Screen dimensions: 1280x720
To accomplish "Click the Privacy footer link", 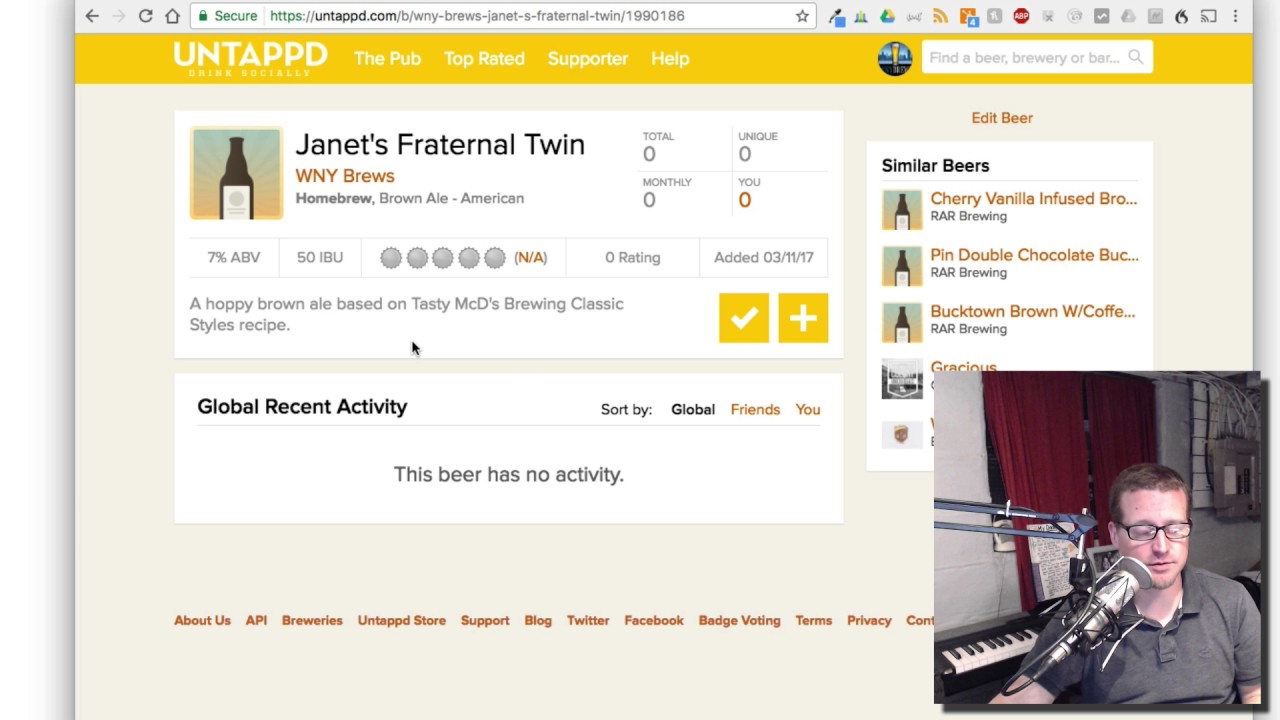I will click(x=869, y=620).
